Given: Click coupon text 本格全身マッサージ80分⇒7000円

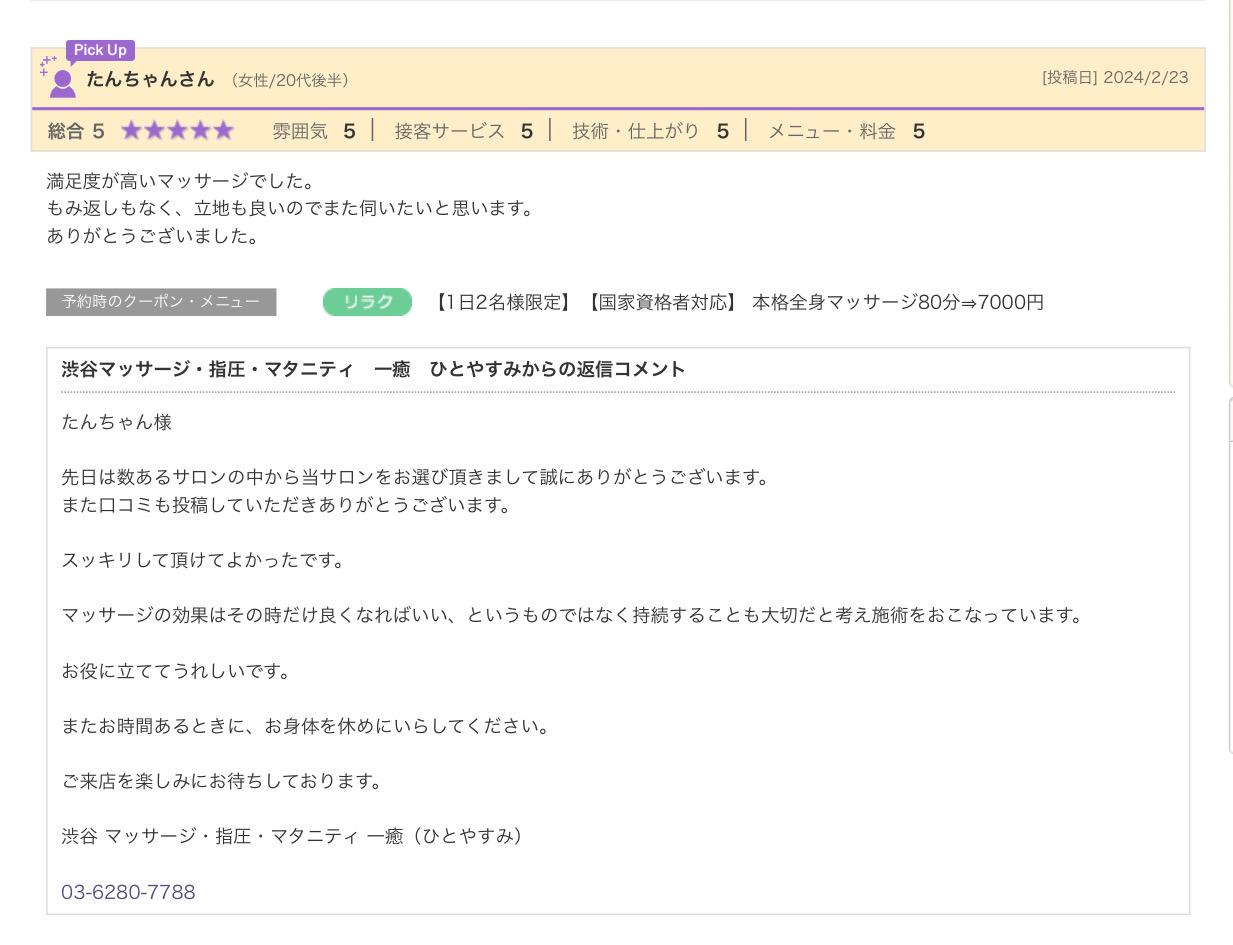Looking at the screenshot, I should pyautogui.click(x=898, y=302).
